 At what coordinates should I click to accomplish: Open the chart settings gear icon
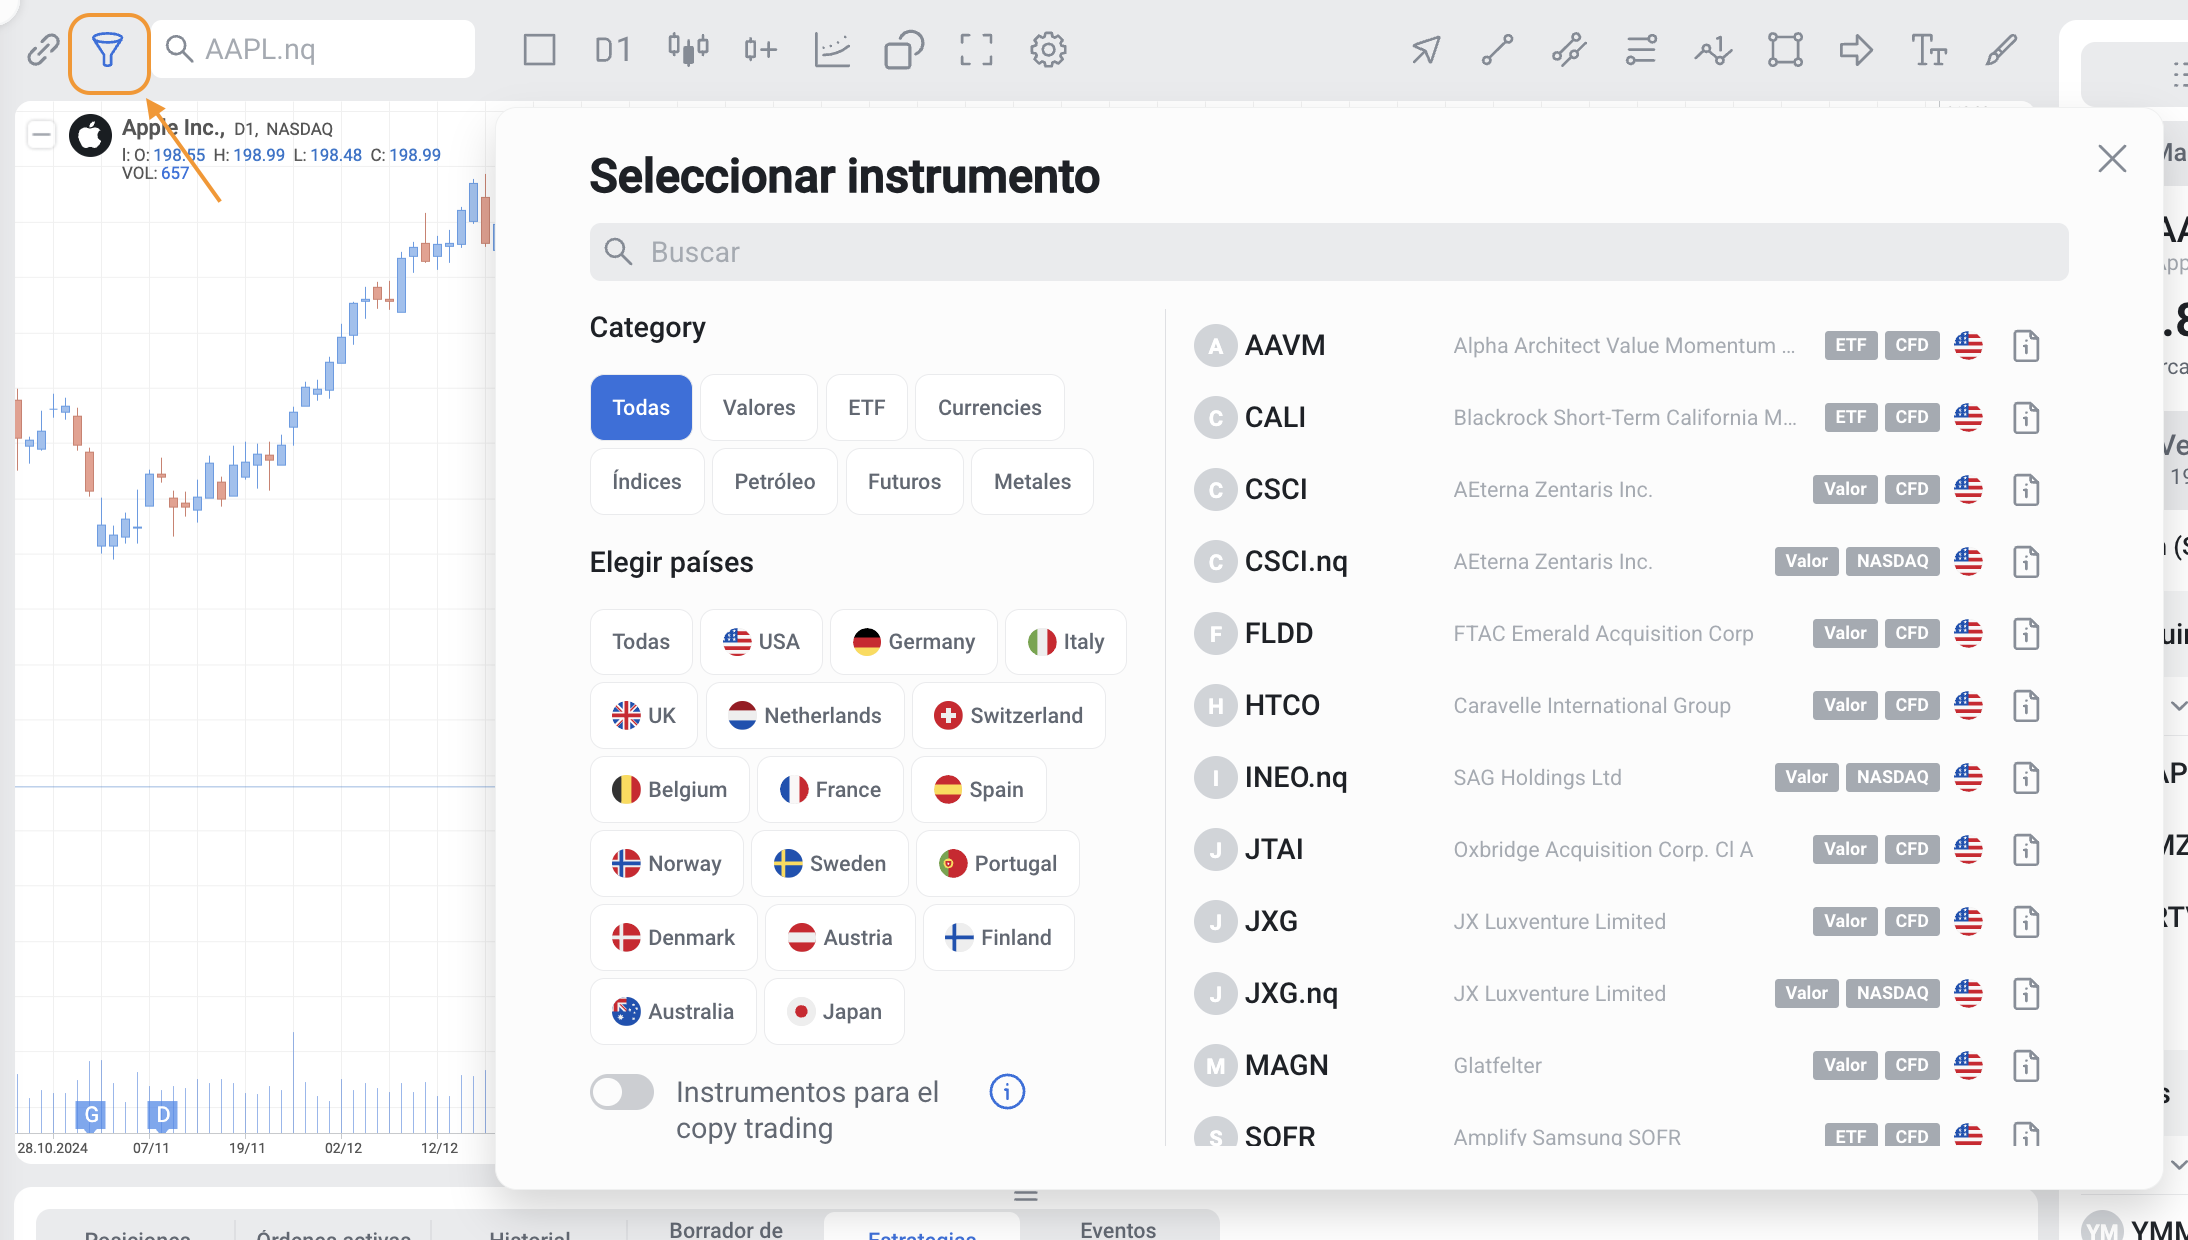pos(1048,50)
